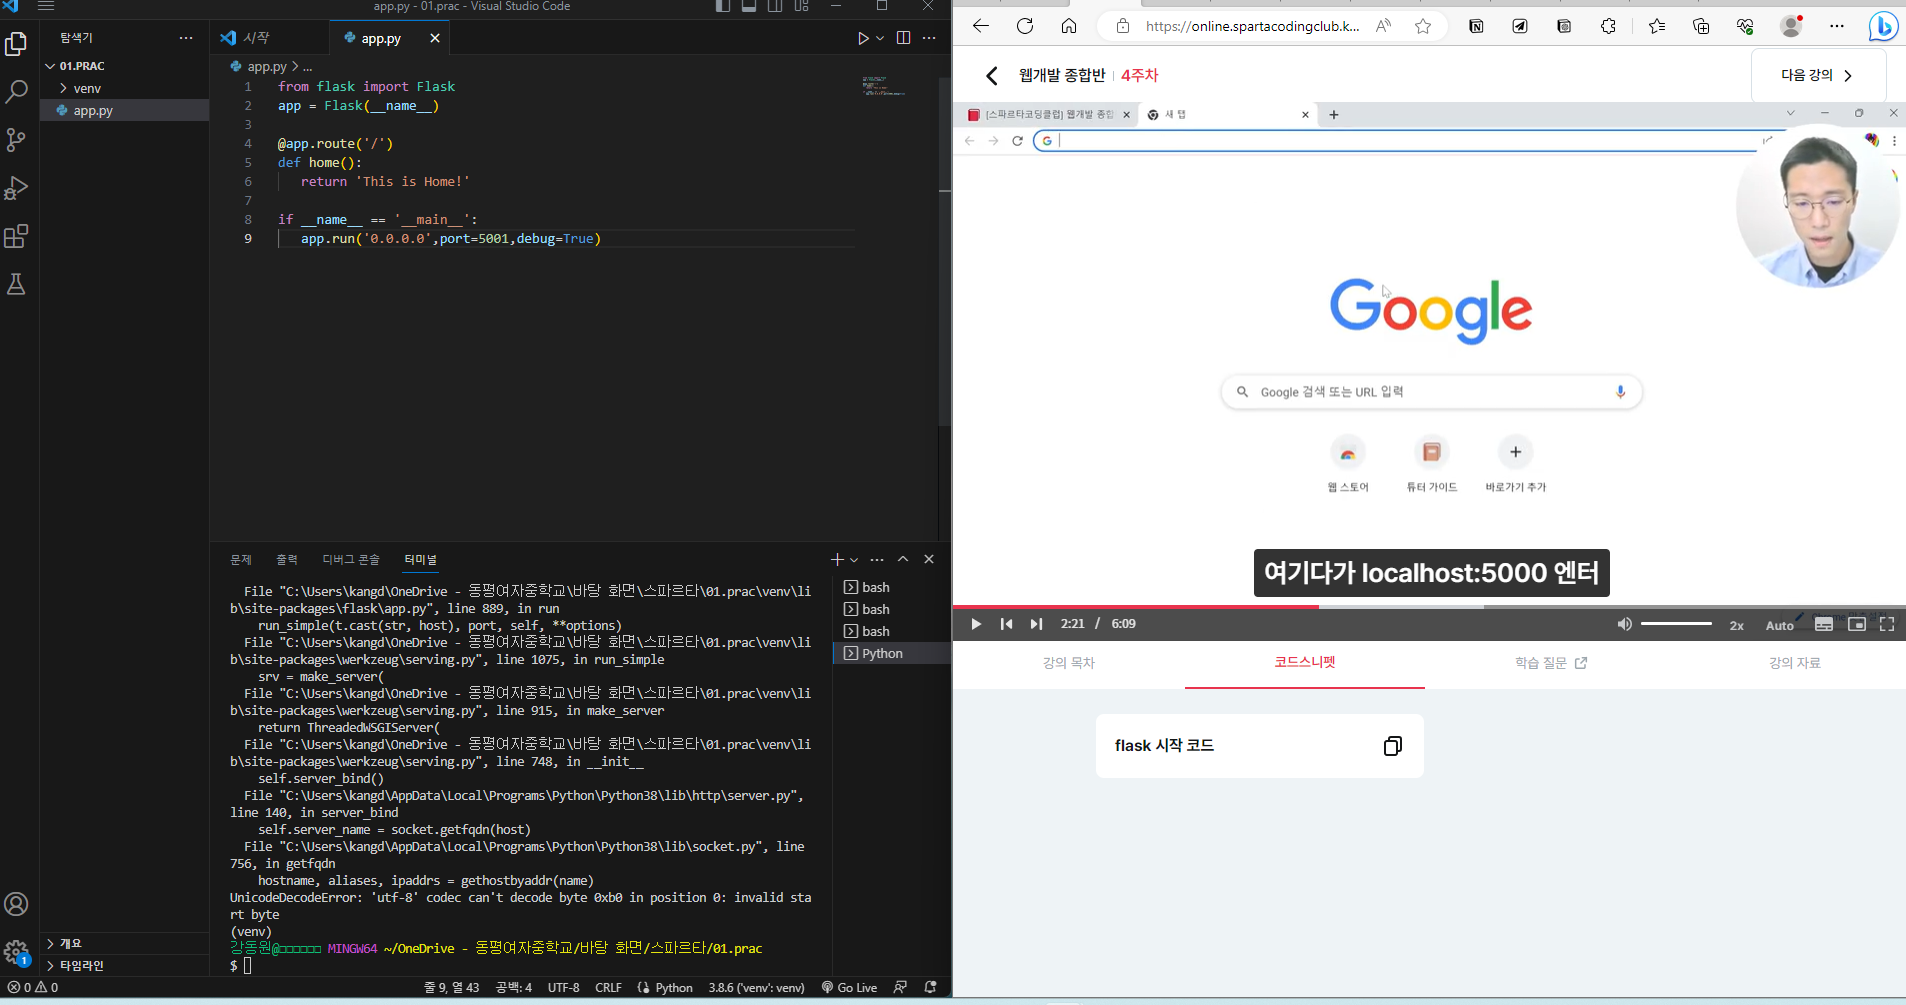Screen dimensions: 1906x1005
Task: Open the Source Control view
Action: (17, 140)
